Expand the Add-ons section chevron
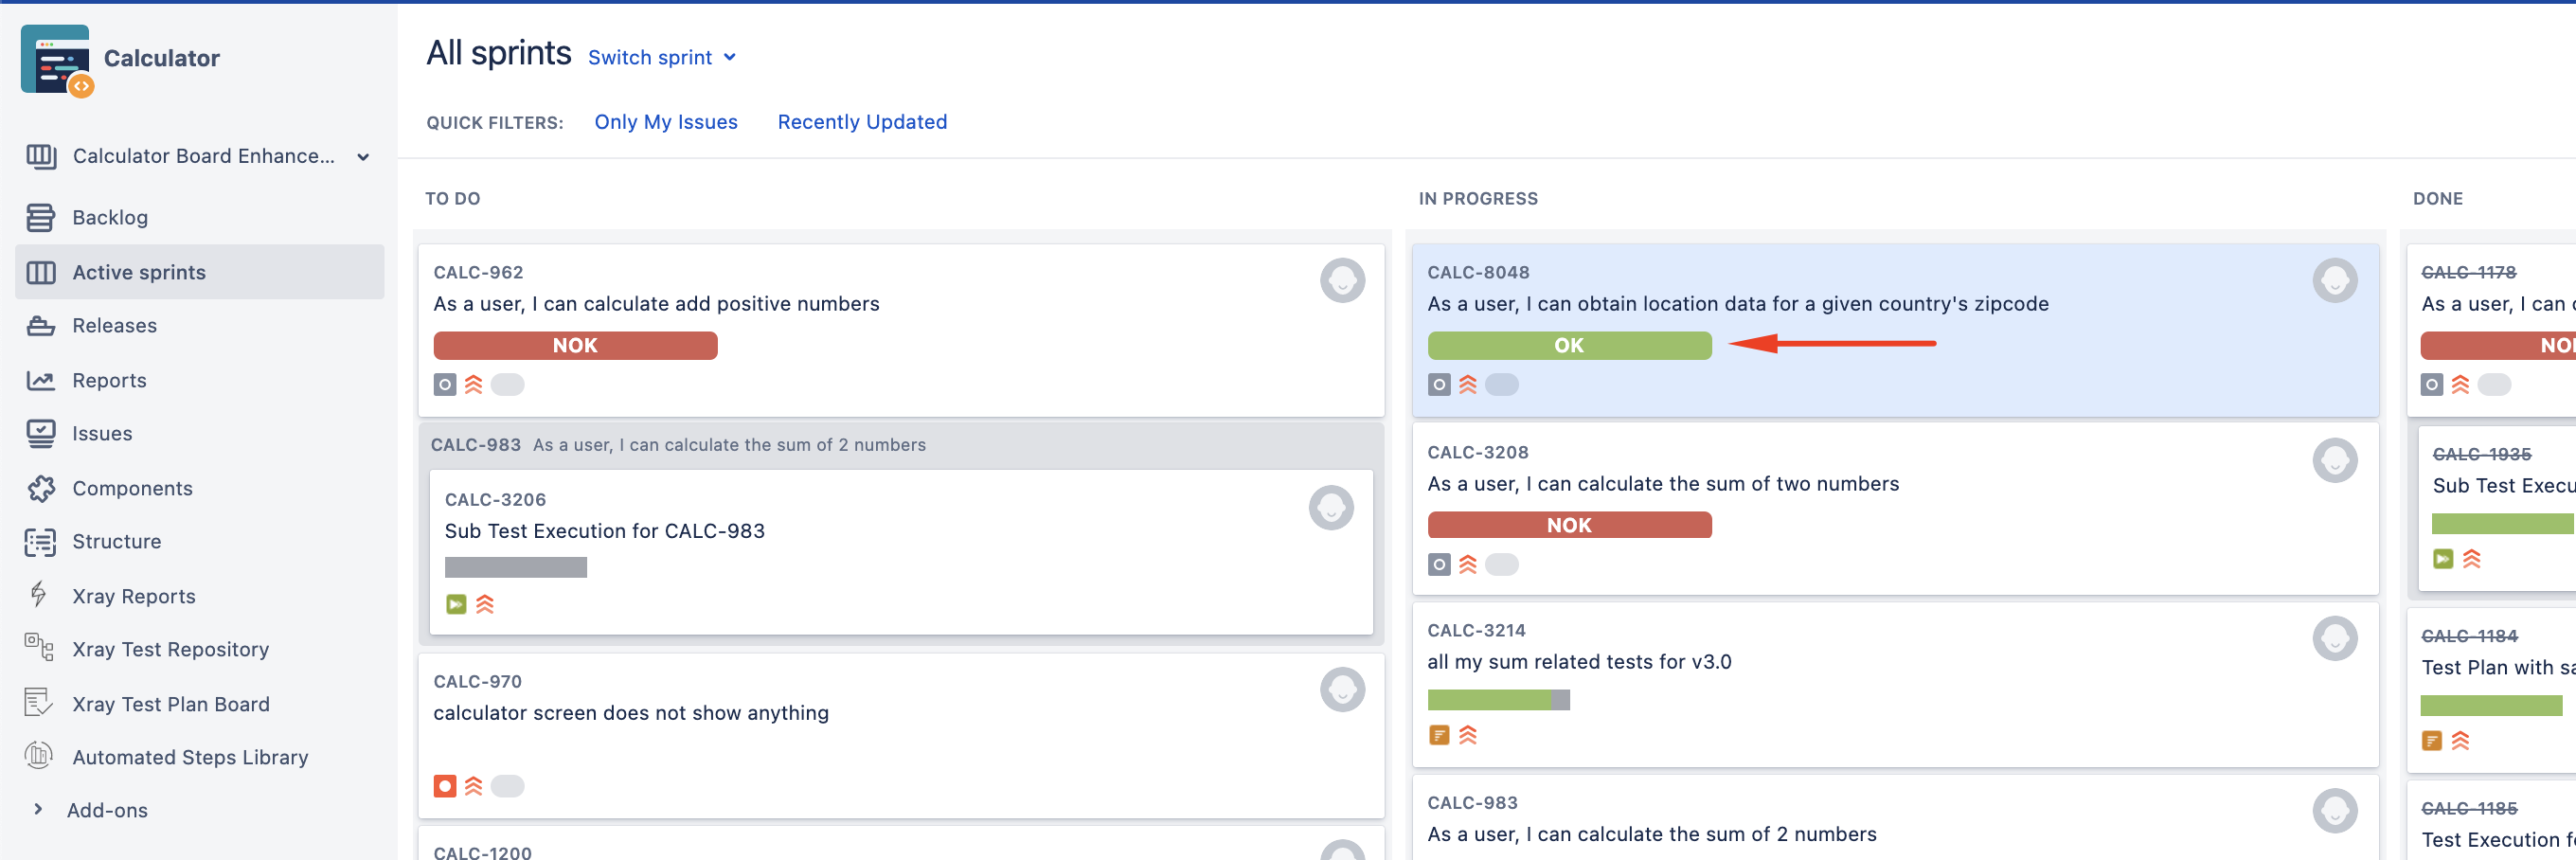Image resolution: width=2576 pixels, height=860 pixels. [38, 809]
